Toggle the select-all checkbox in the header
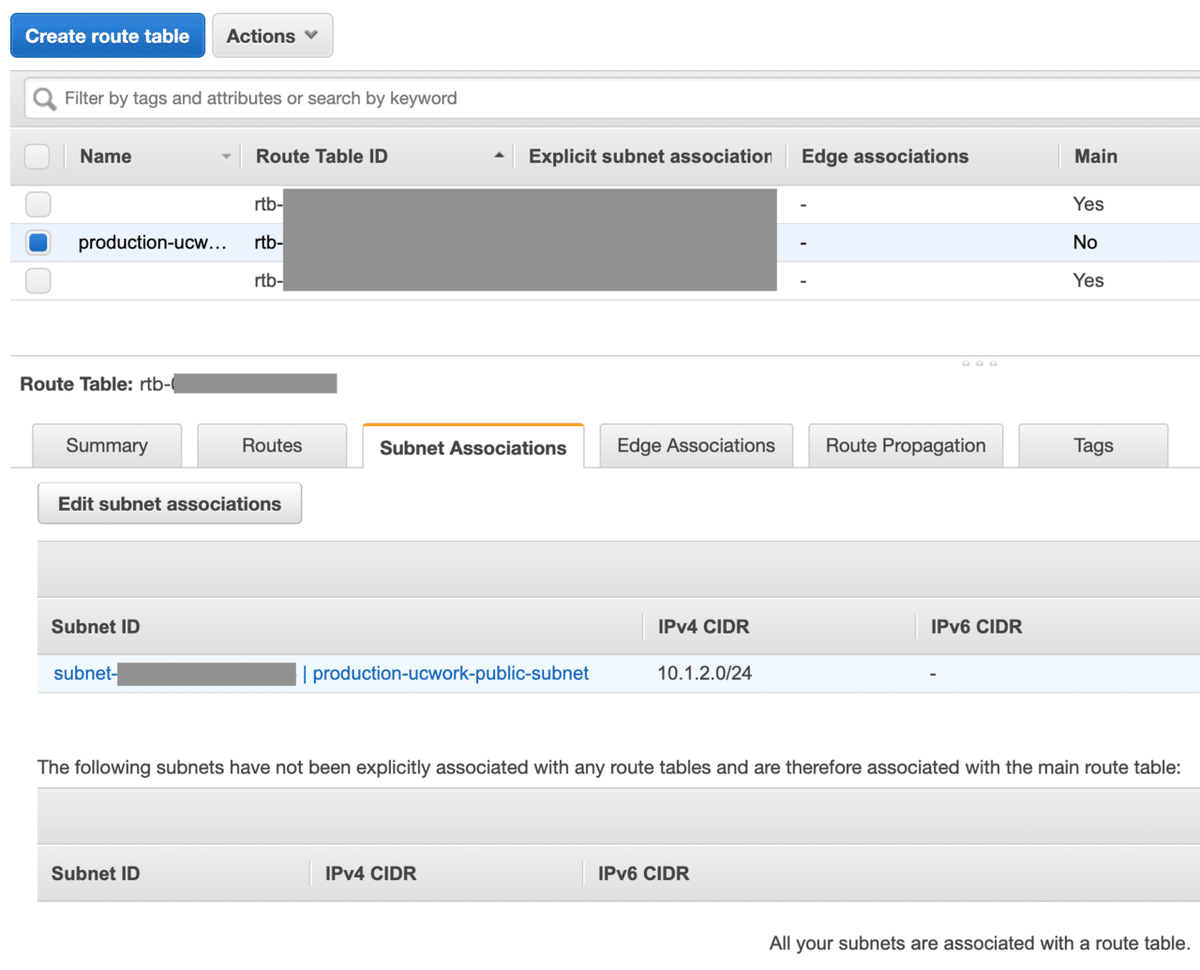The height and width of the screenshot is (970, 1200). click(37, 157)
